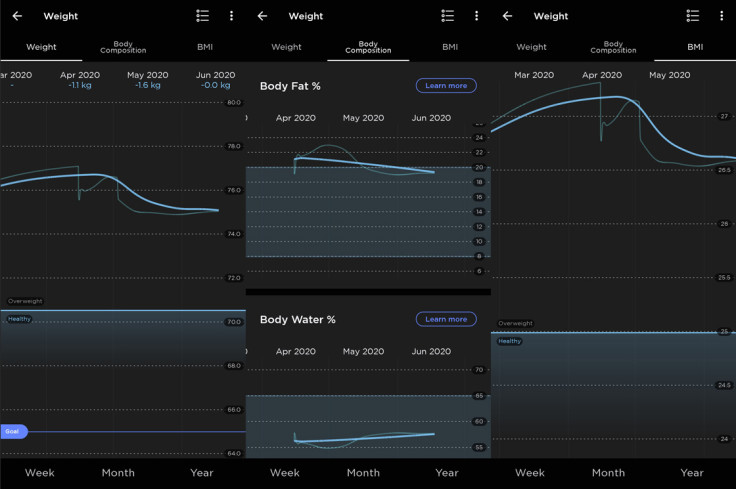
Task: Select May 2020 on Body Fat chart
Action: point(363,118)
